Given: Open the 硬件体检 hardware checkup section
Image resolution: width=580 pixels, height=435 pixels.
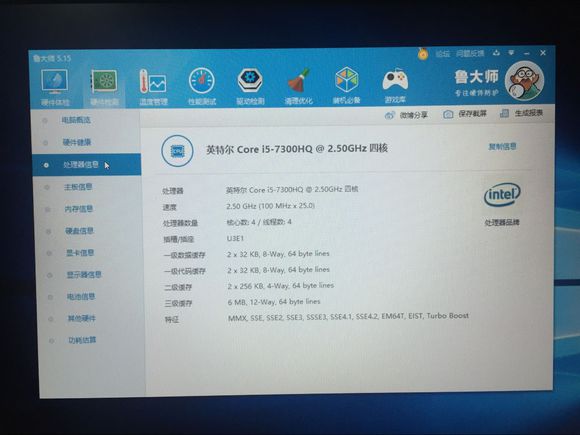Looking at the screenshot, I should coord(55,87).
